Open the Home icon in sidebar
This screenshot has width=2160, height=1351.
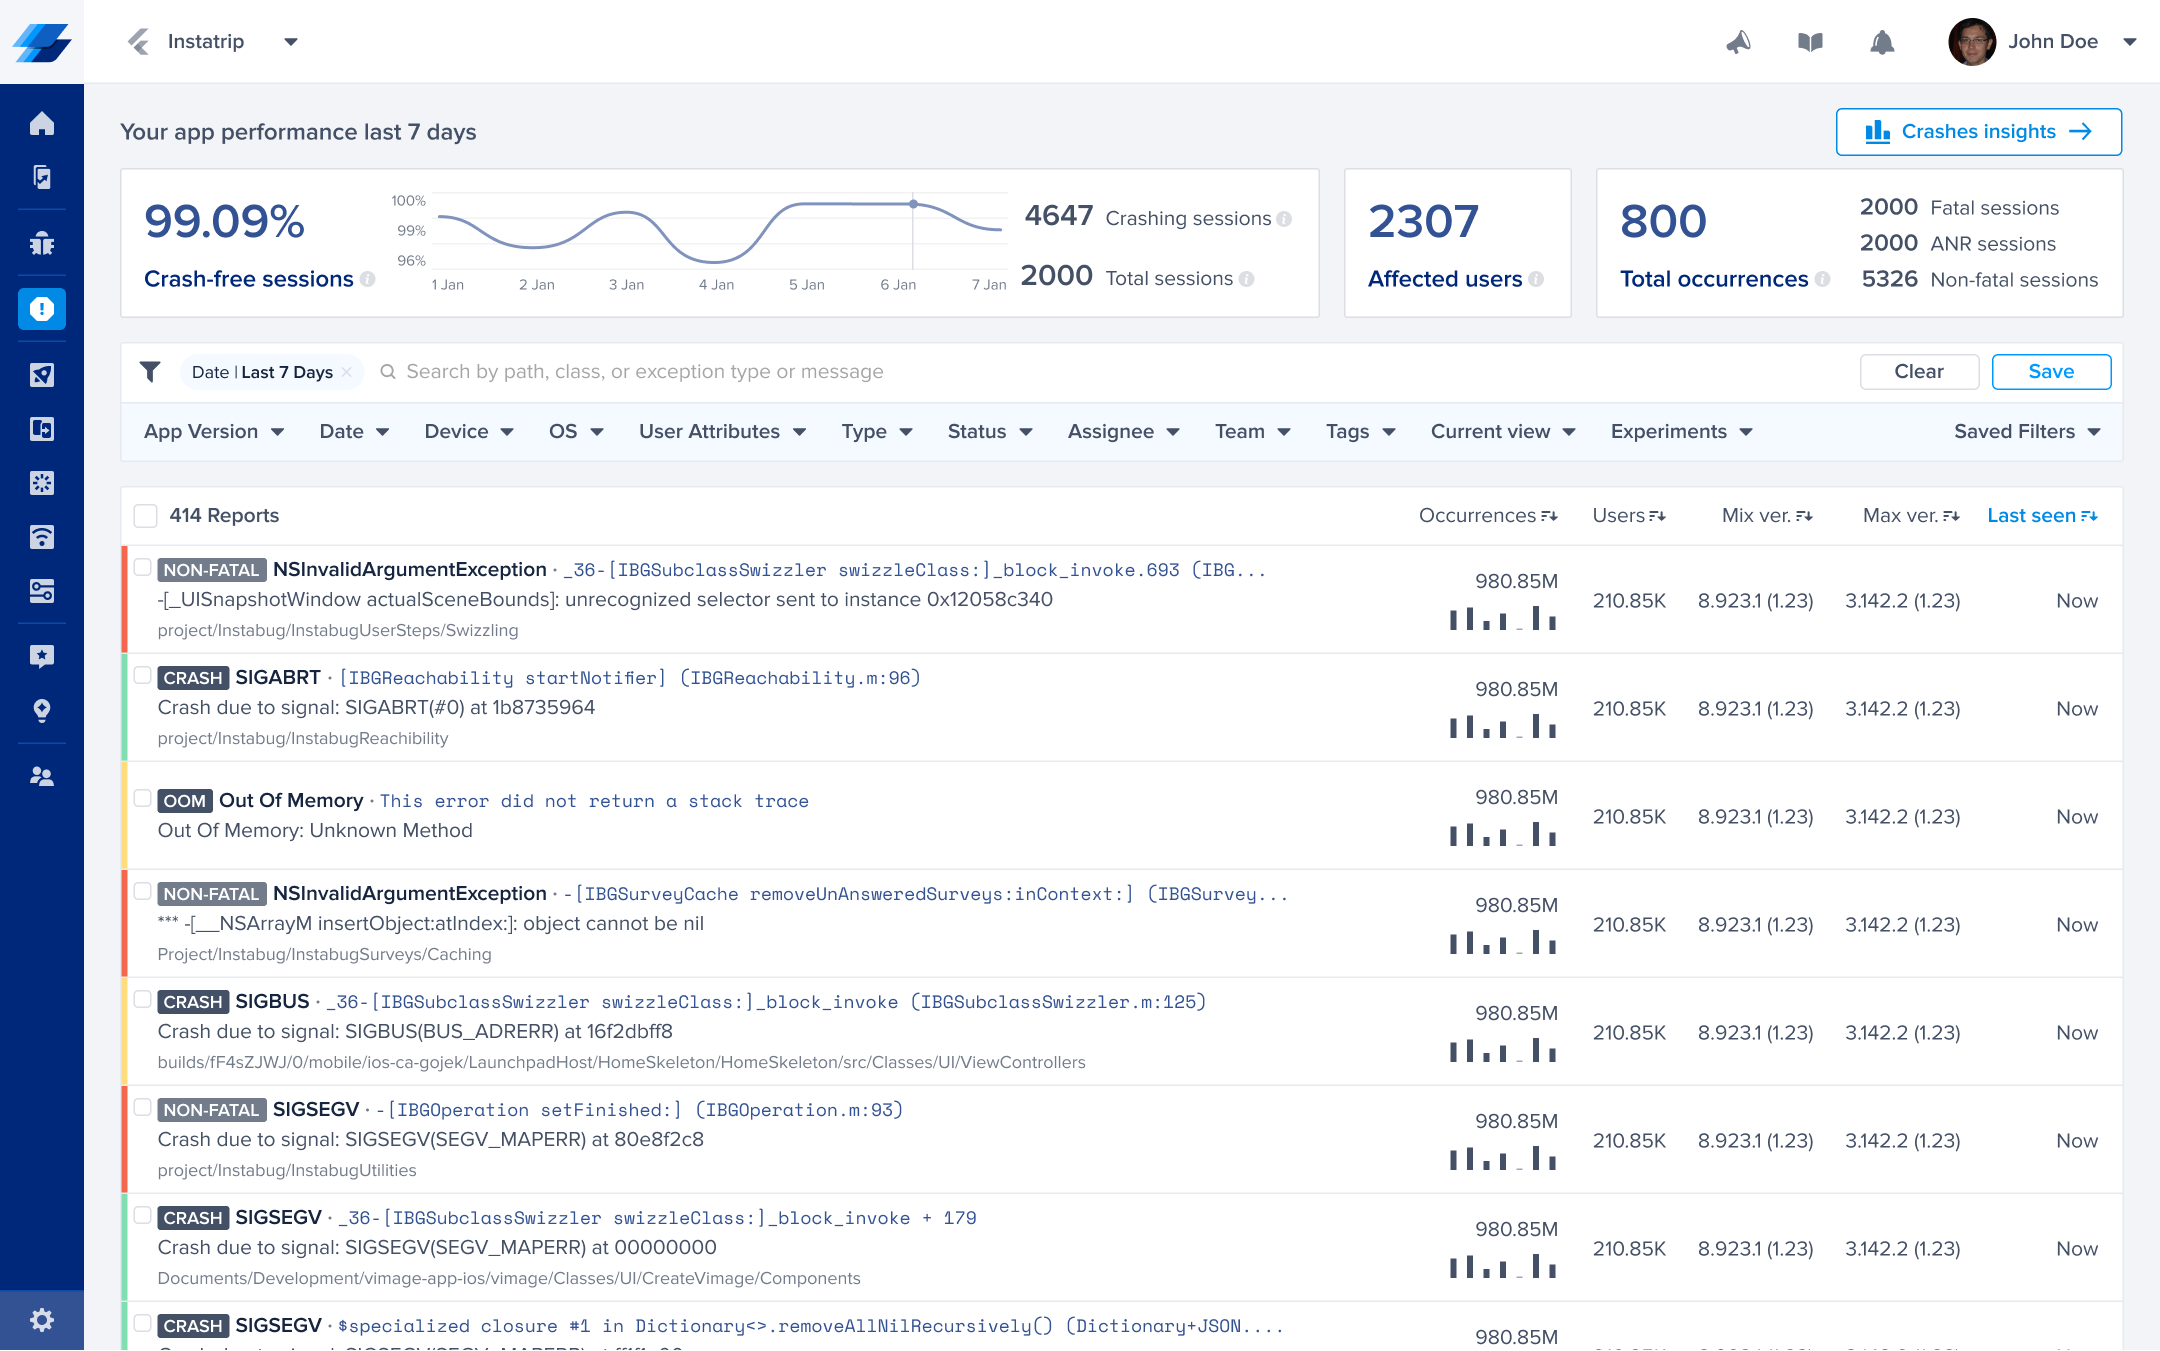(x=42, y=123)
